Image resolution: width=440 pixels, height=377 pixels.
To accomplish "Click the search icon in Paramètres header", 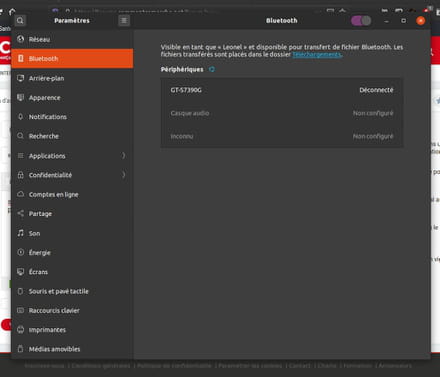I will [20, 21].
